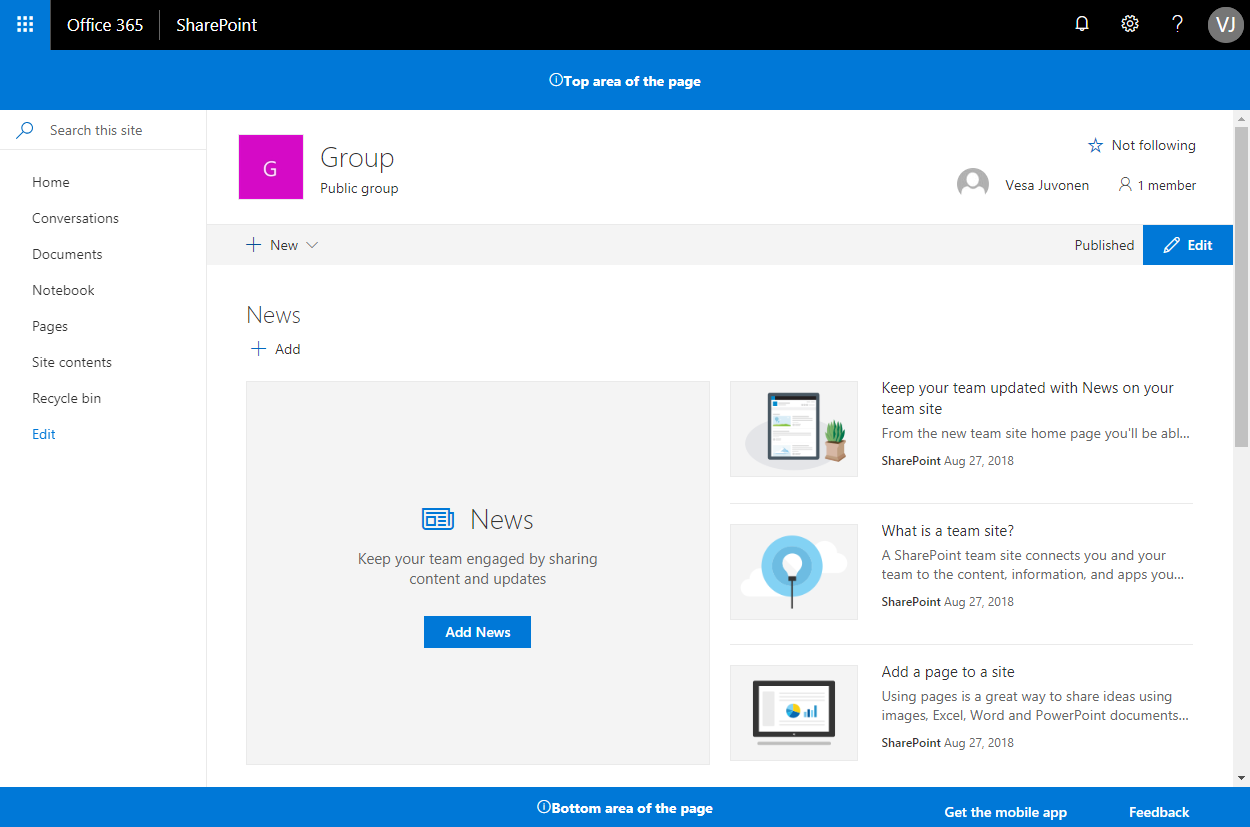Viewport: 1250px width, 827px height.
Task: Click the Add News button
Action: 477,631
